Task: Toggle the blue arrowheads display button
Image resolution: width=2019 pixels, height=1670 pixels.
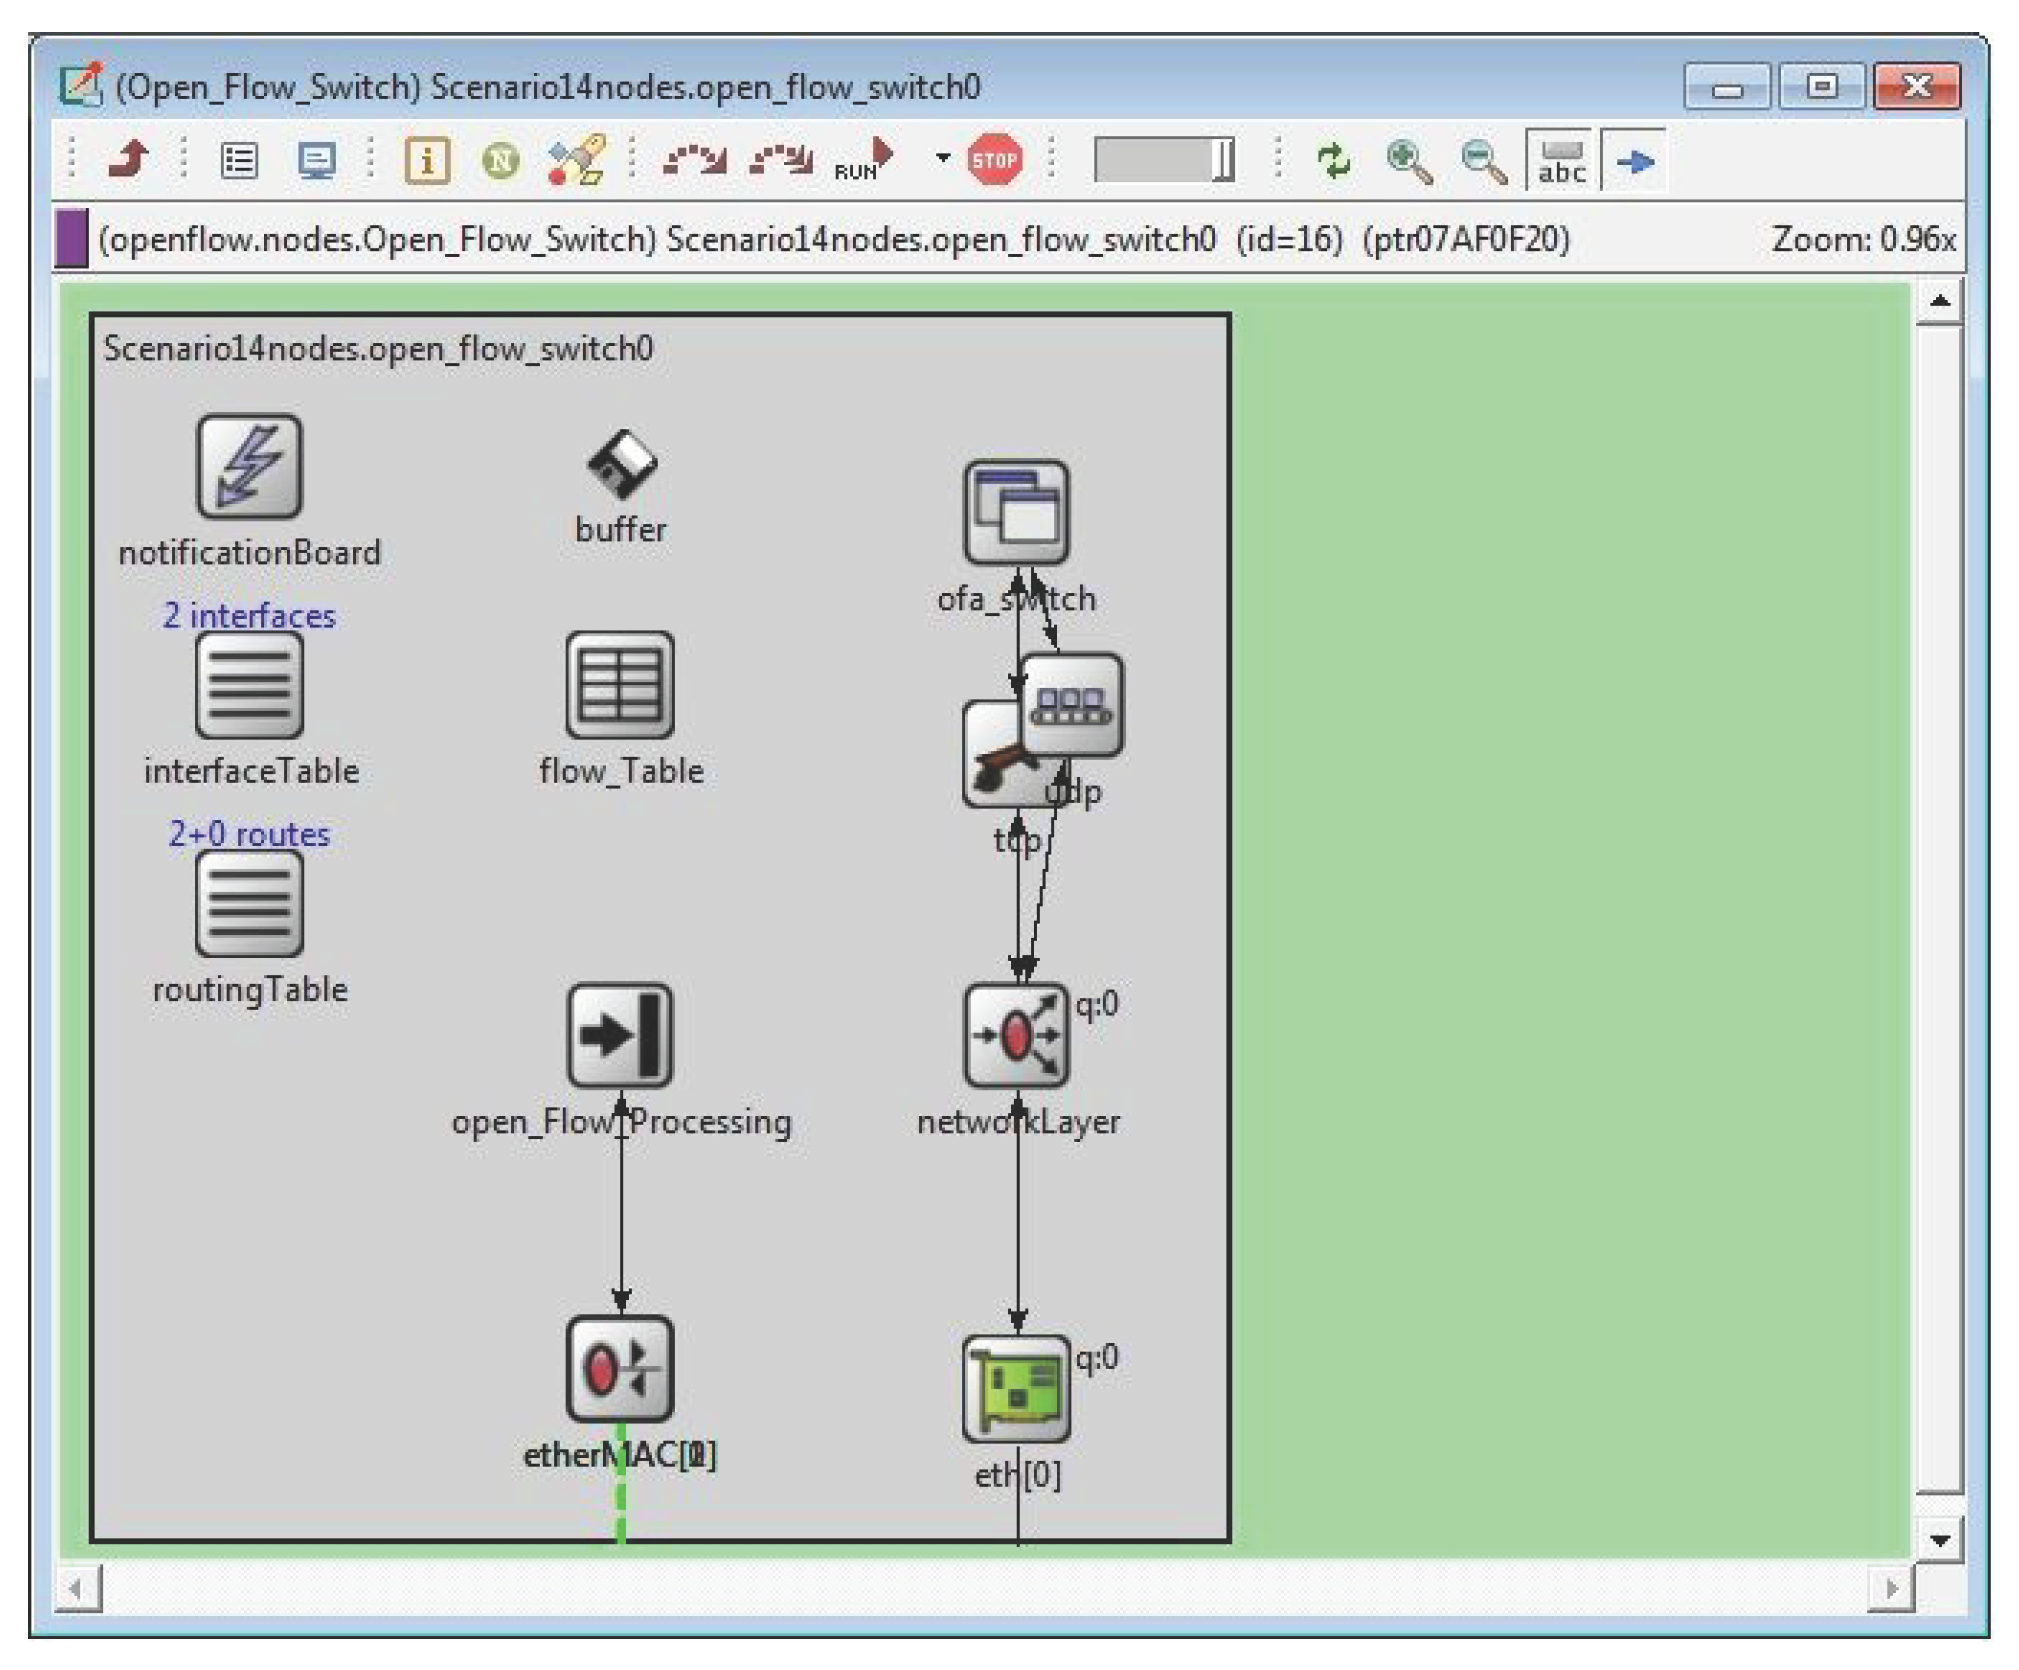Action: click(x=1635, y=161)
